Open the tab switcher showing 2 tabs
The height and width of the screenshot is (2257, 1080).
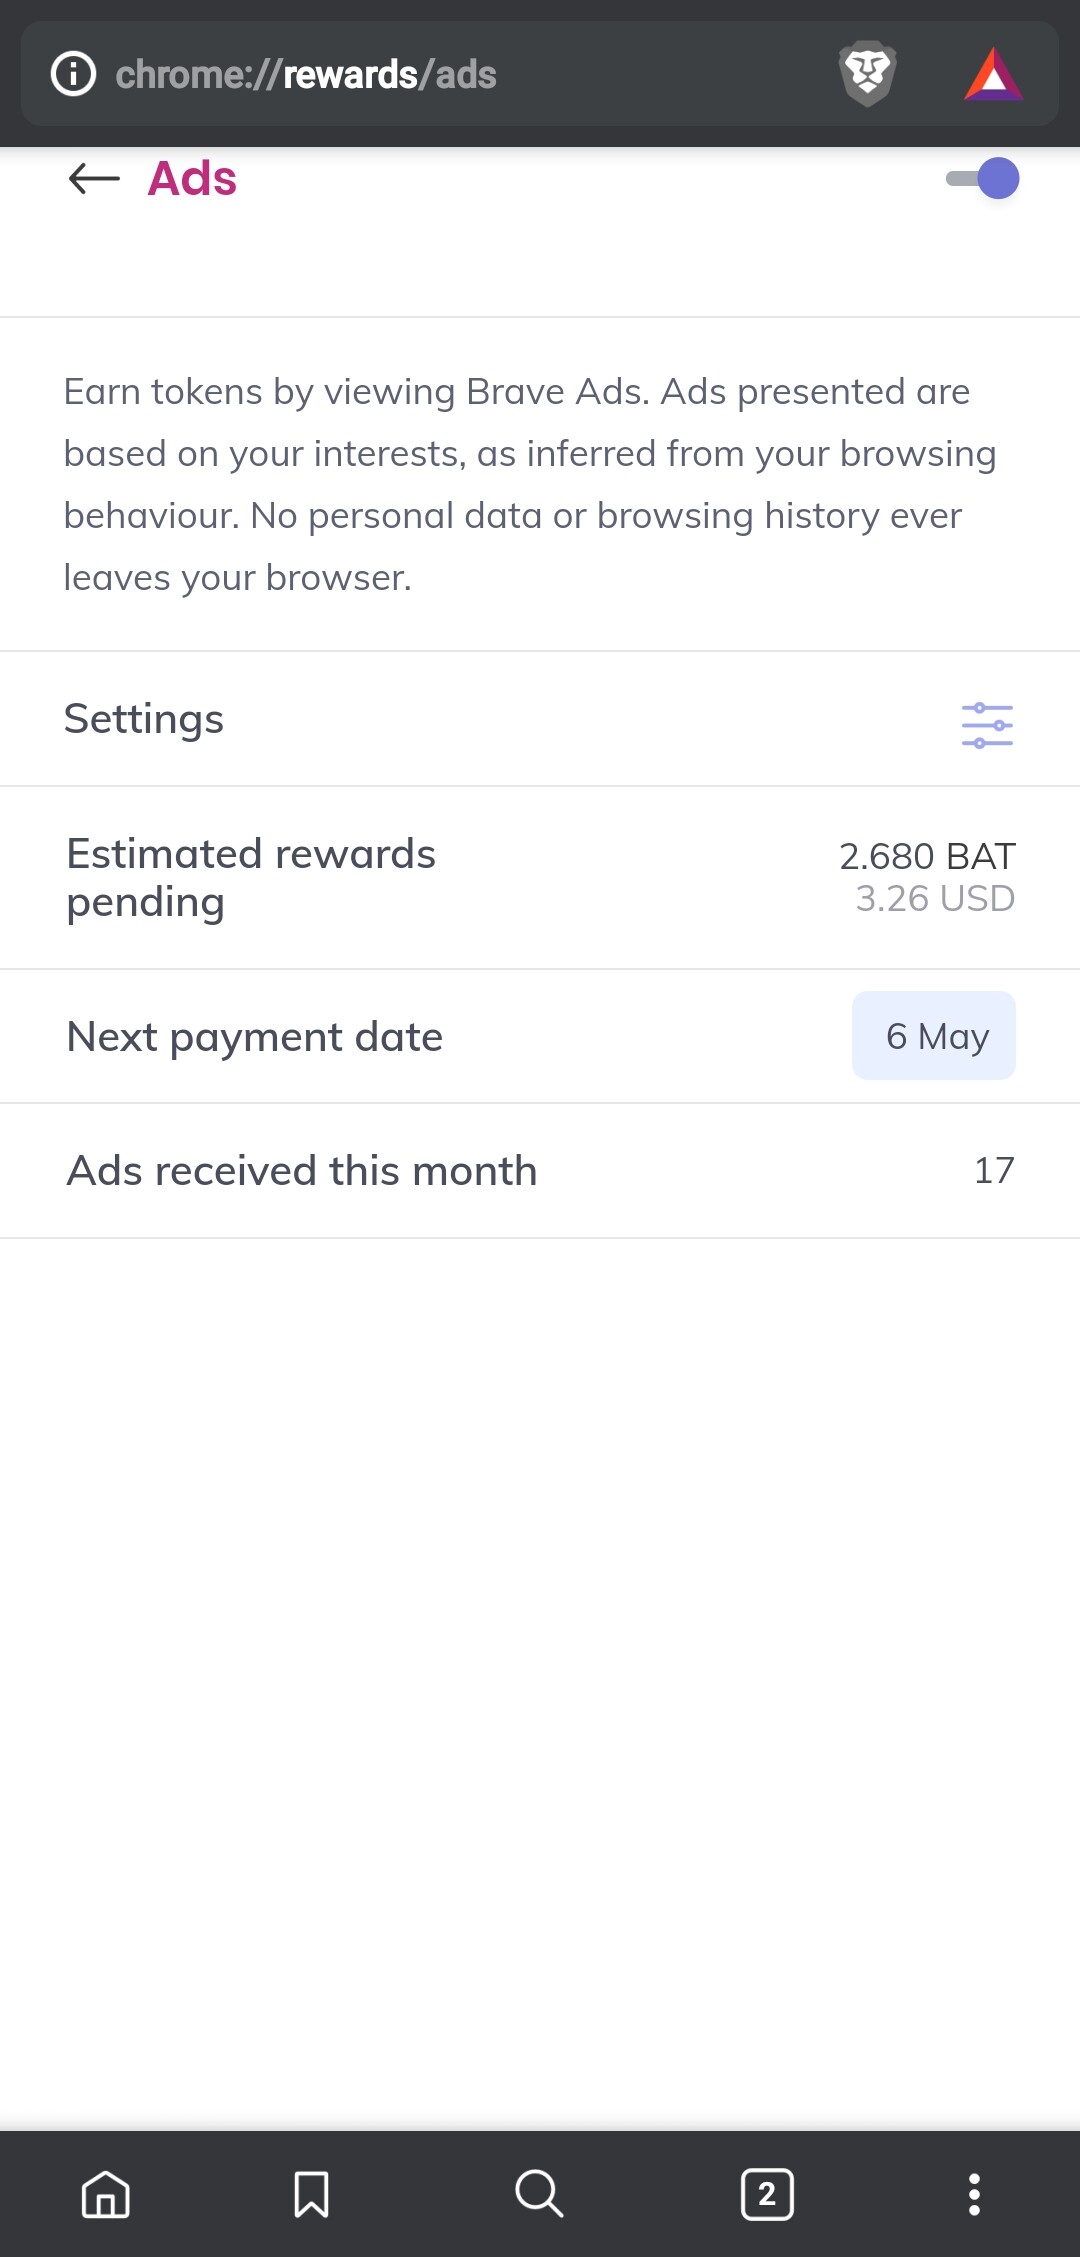point(767,2194)
